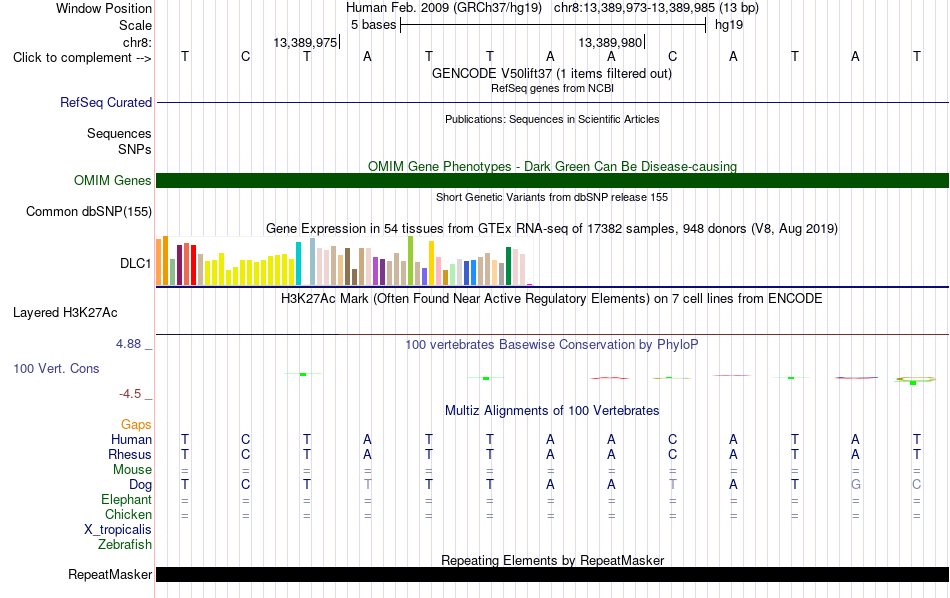Click the black RepeatMasker bar
This screenshot has height=598, width=950.
click(552, 574)
